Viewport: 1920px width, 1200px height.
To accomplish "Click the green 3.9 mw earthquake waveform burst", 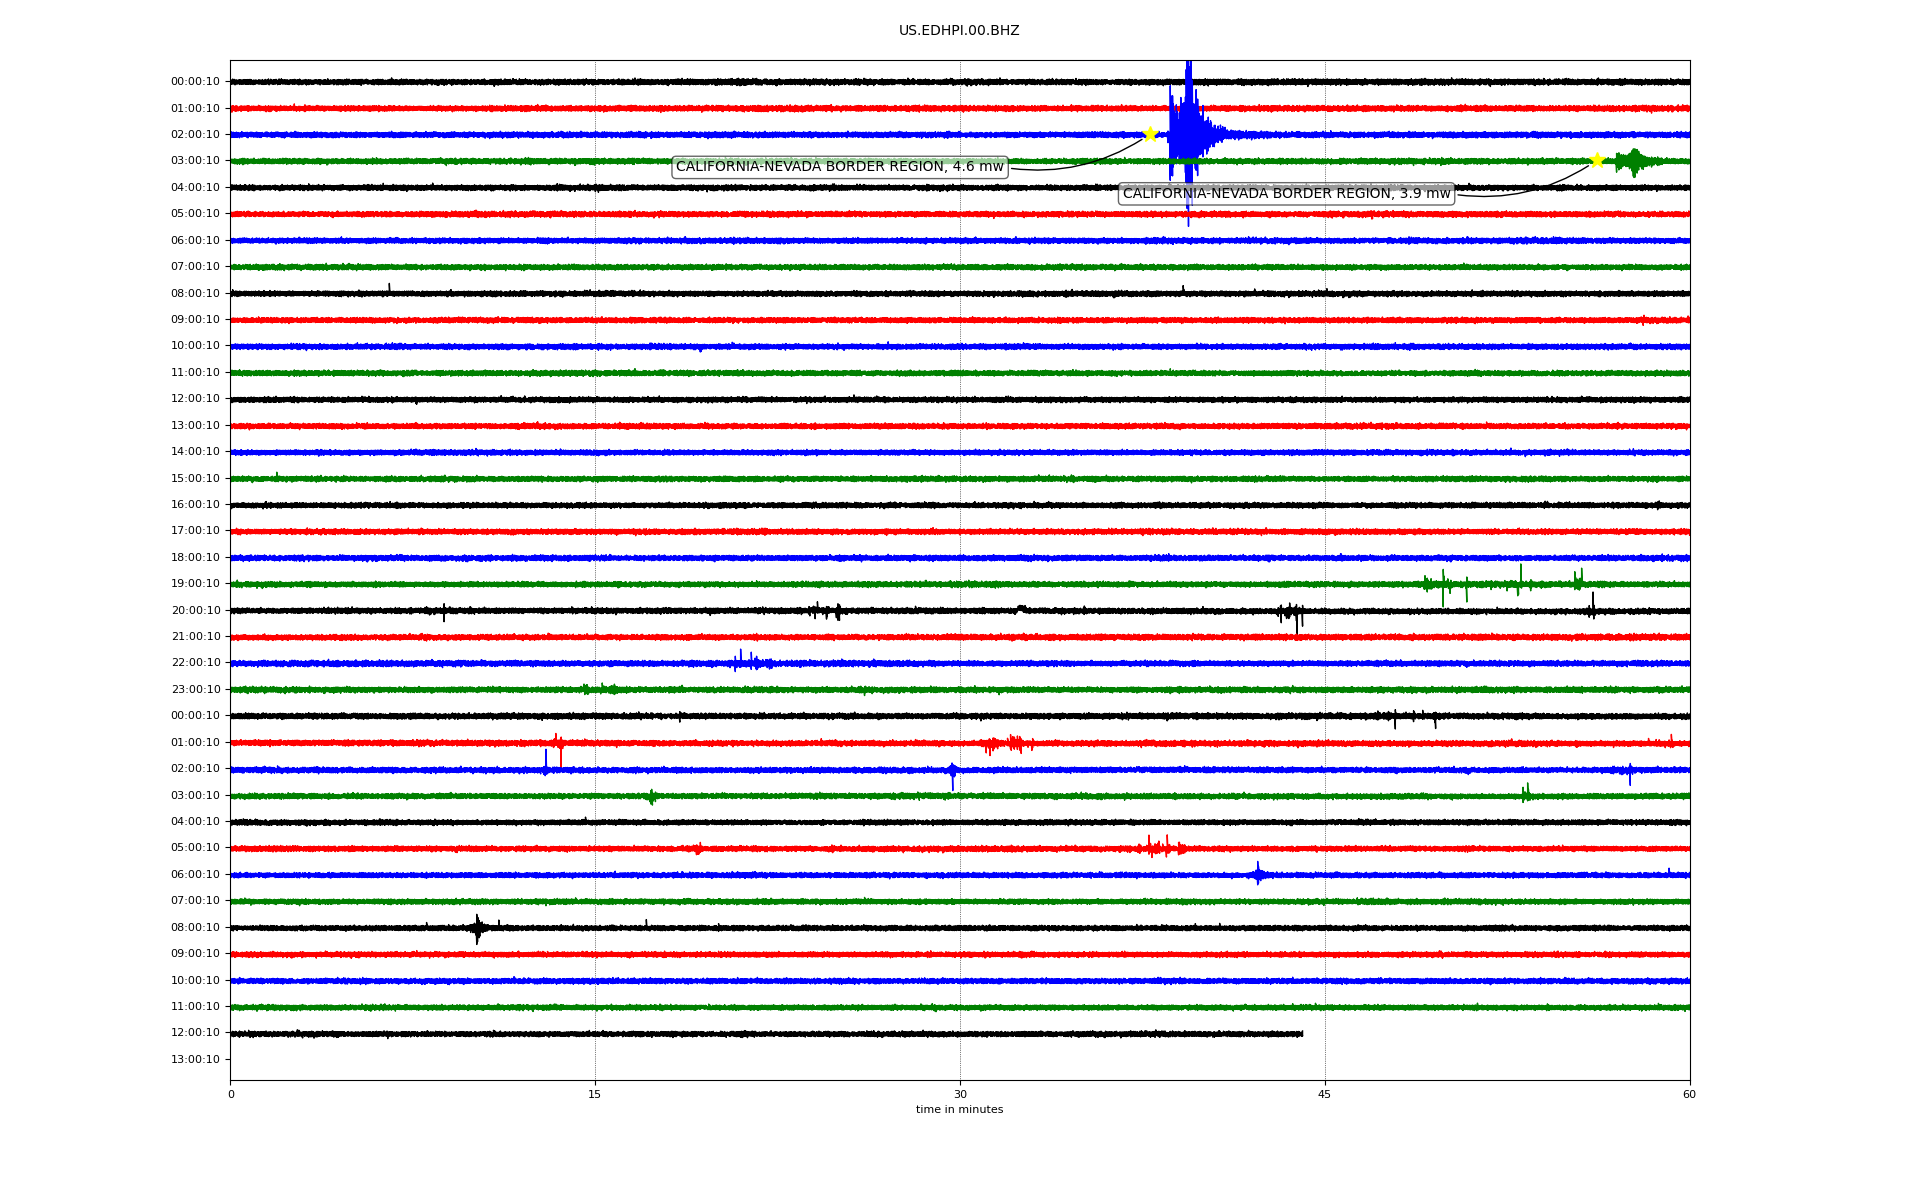I will (1633, 161).
